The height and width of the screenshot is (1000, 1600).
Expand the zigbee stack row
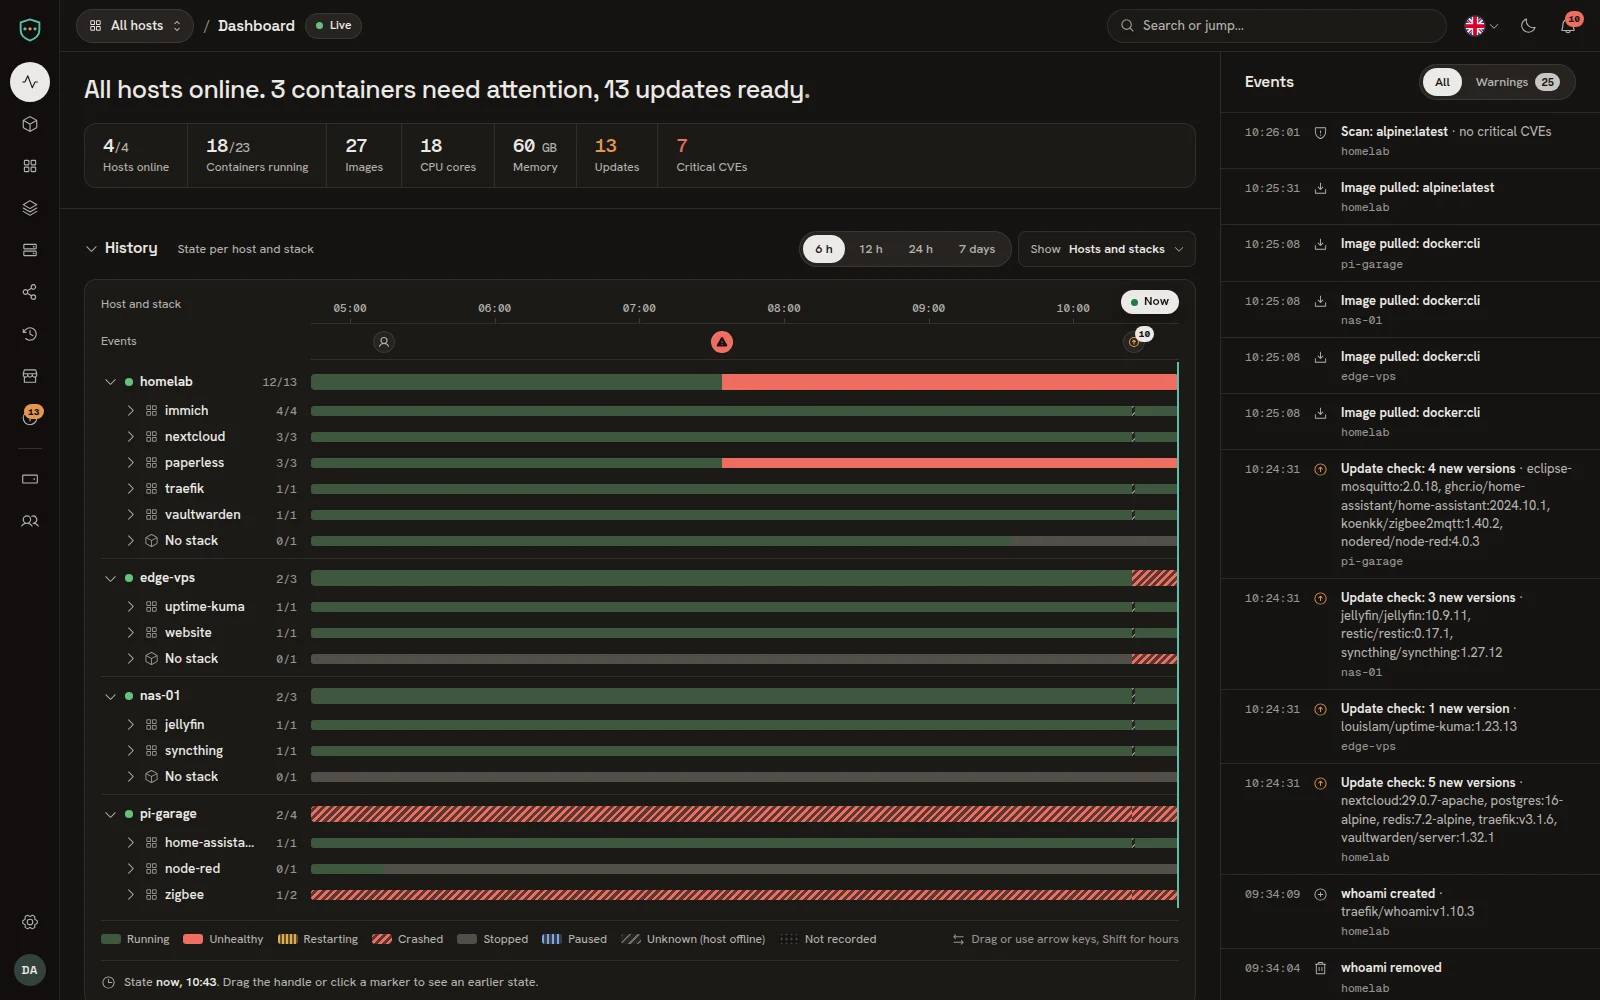[131, 895]
